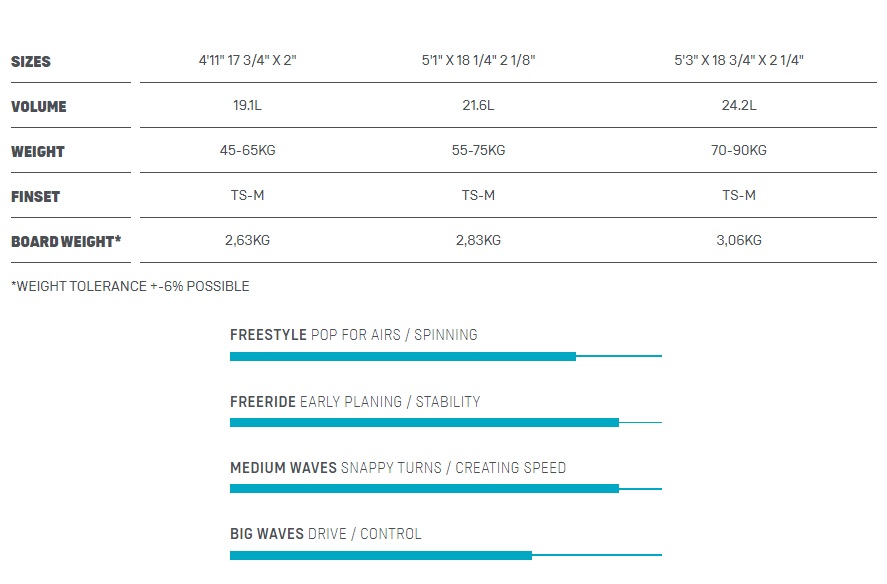Viewport: 887px width, 584px height.
Task: Click the 19.1L volume value
Action: [247, 105]
